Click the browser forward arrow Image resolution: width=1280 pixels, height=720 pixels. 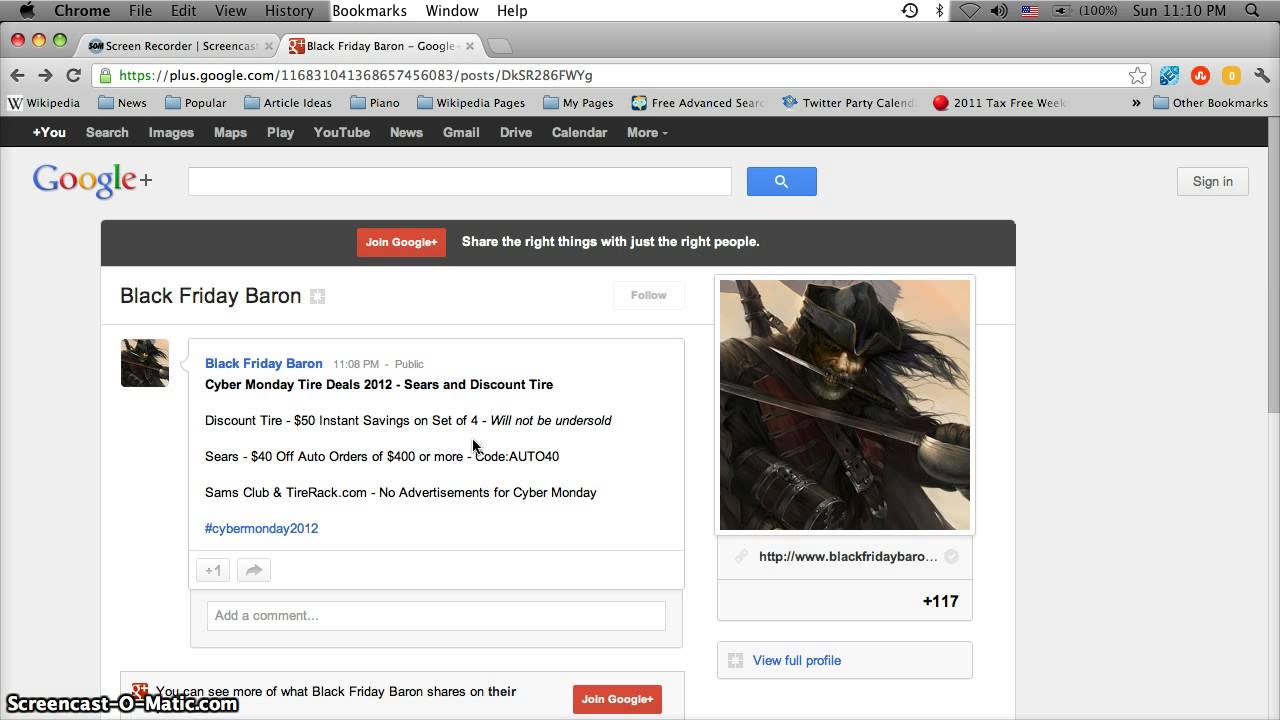tap(45, 75)
